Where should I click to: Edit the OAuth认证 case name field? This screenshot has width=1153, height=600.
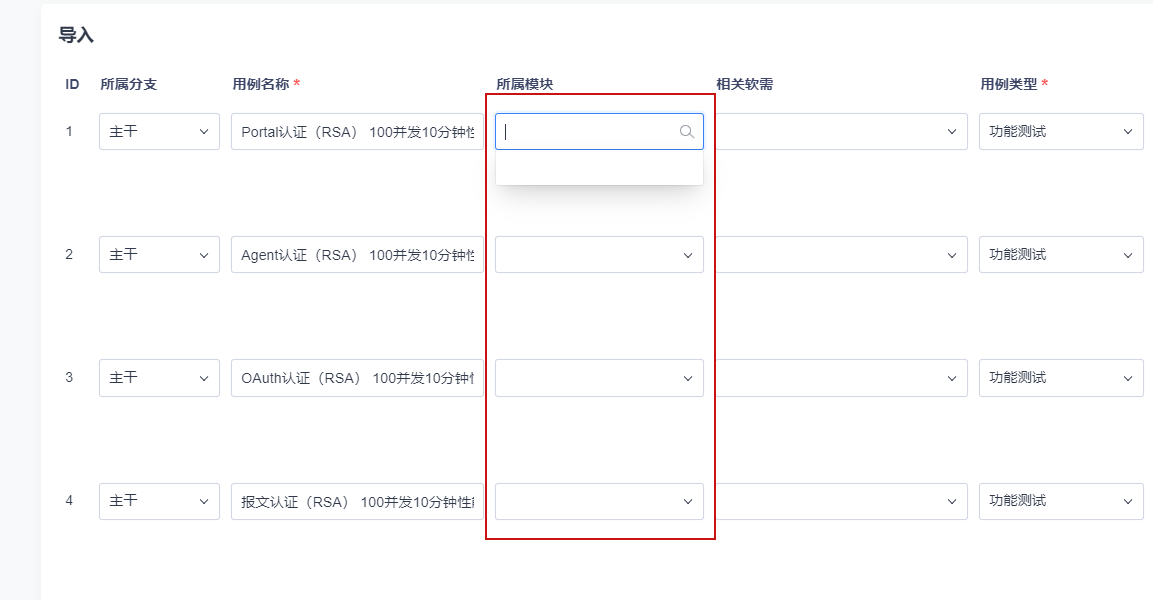point(357,378)
